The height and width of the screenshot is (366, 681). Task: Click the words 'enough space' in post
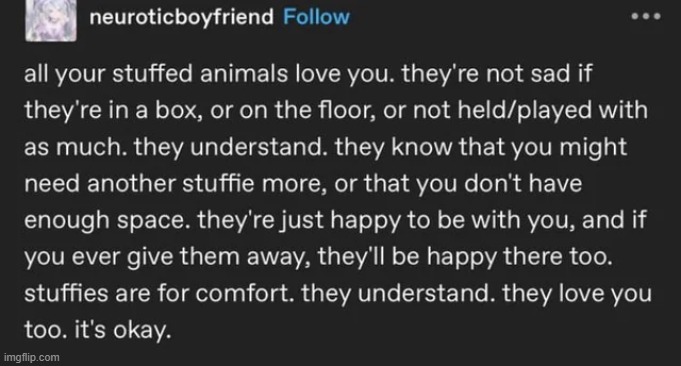coord(104,221)
